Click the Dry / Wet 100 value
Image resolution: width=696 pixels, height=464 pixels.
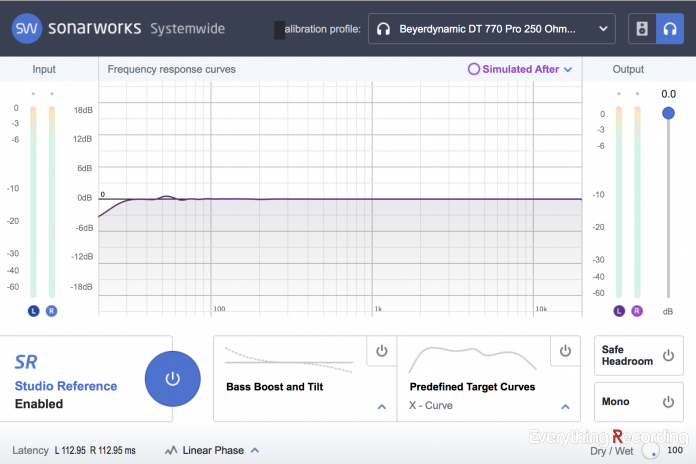pyautogui.click(x=675, y=450)
